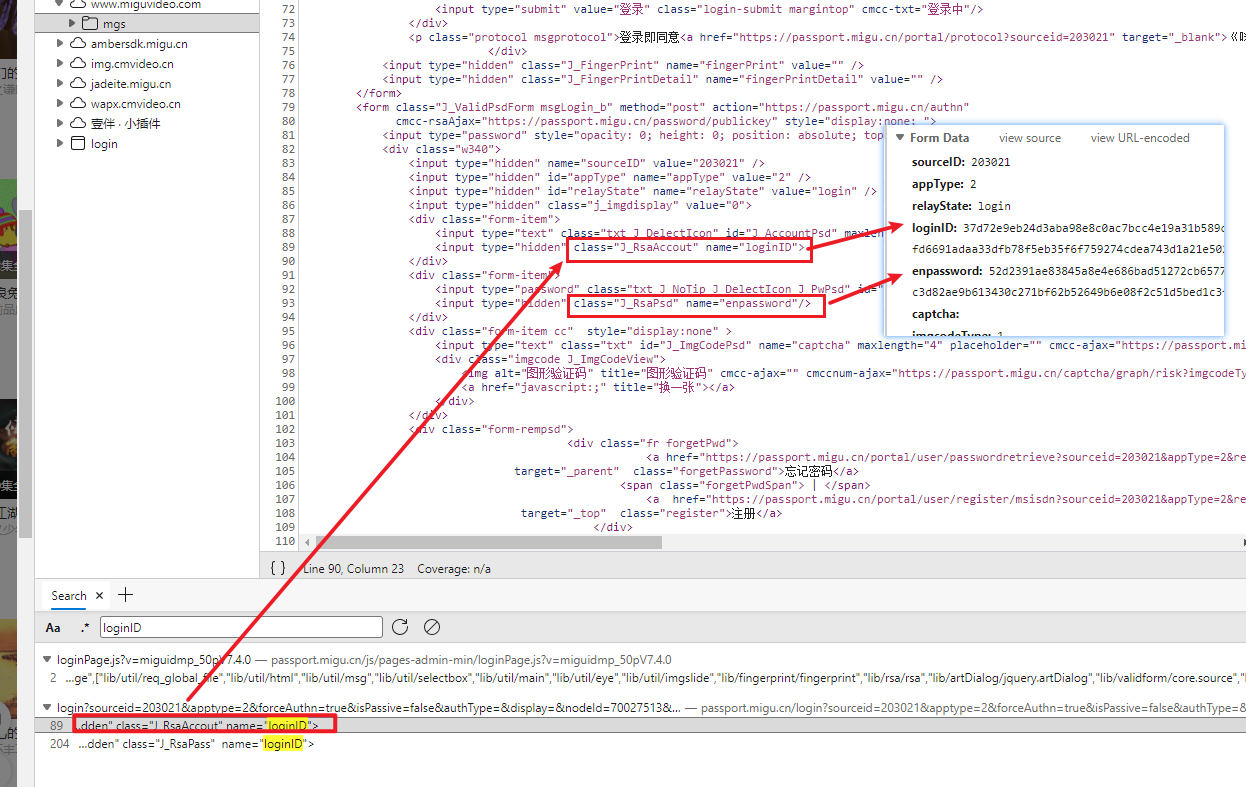Click line number 110 in gutter
1246x787 pixels.
click(x=285, y=541)
